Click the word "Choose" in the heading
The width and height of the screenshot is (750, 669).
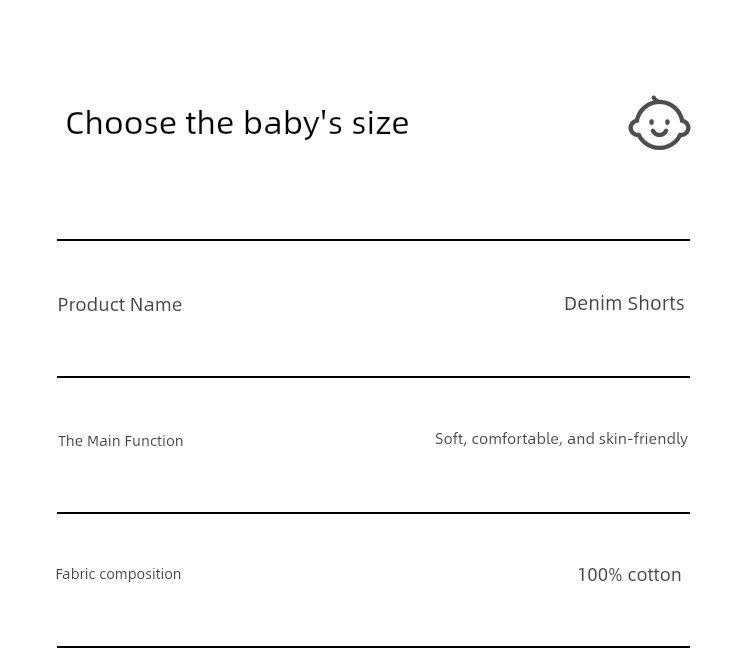121,123
